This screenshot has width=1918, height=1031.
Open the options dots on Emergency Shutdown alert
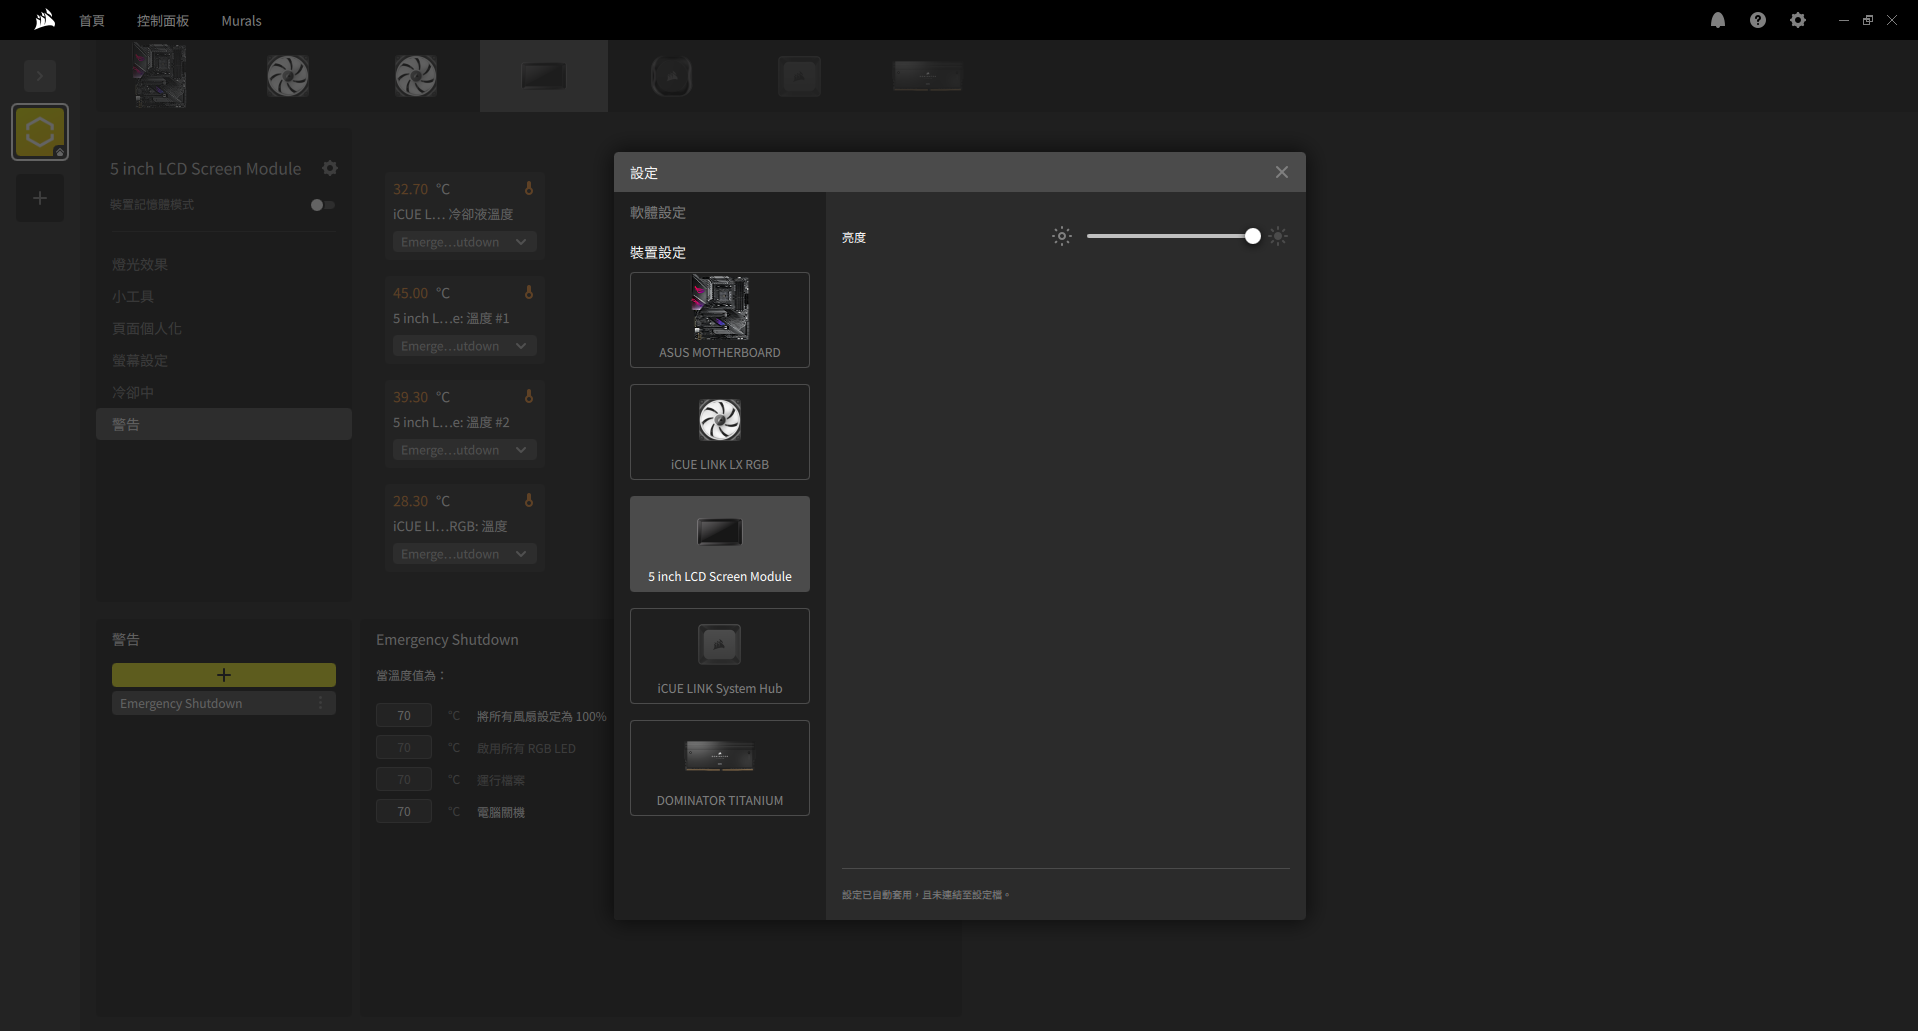point(321,703)
